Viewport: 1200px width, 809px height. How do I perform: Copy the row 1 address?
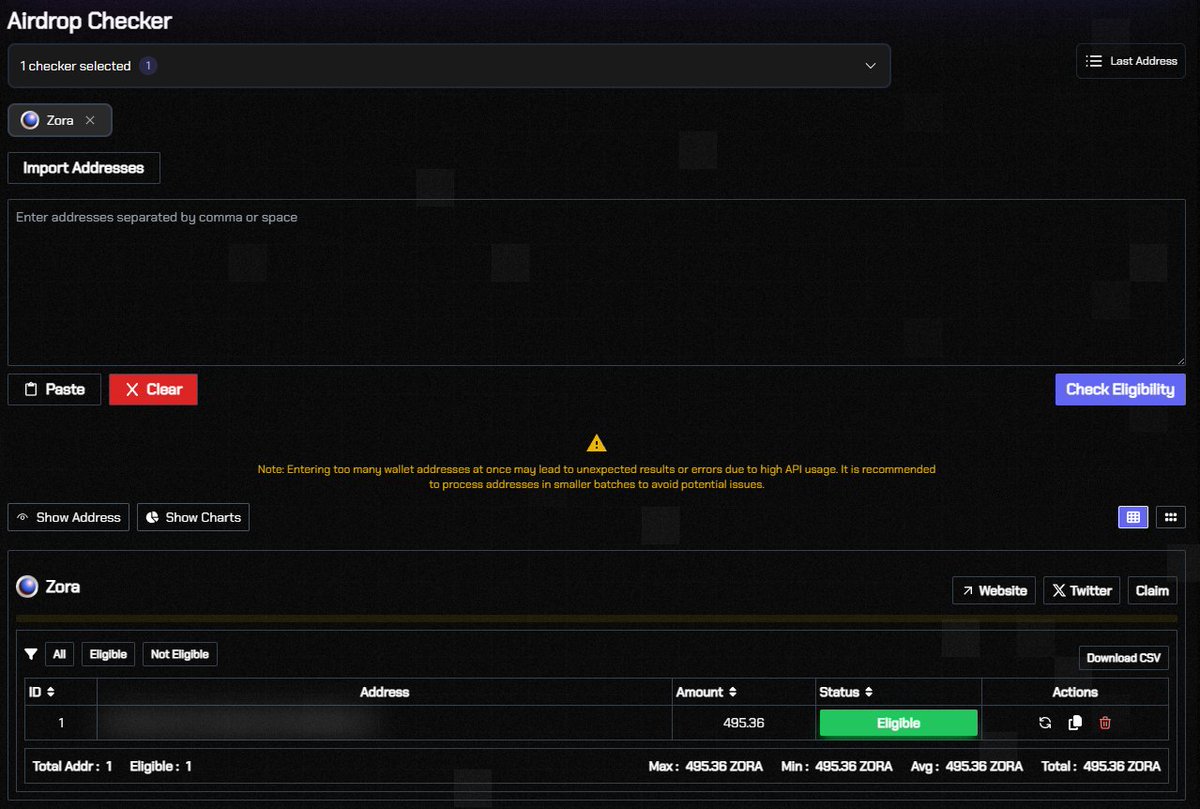[1075, 723]
